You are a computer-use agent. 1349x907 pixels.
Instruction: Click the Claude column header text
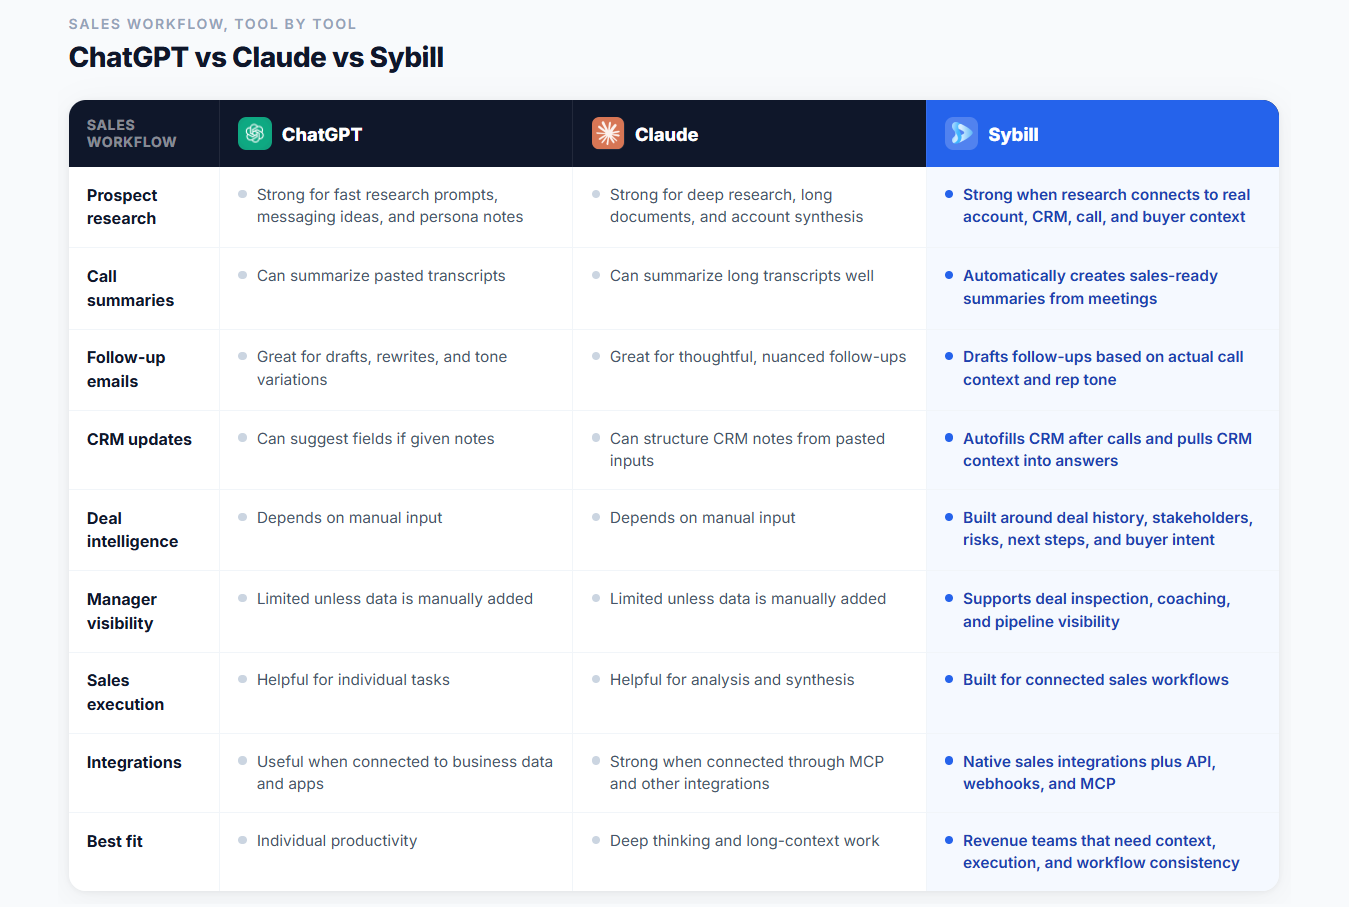tap(666, 134)
